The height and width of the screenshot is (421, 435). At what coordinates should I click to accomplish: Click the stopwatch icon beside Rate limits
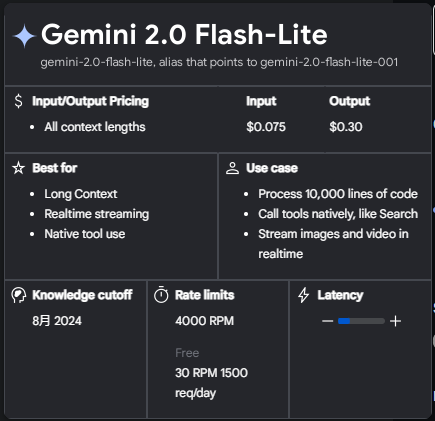(x=161, y=295)
